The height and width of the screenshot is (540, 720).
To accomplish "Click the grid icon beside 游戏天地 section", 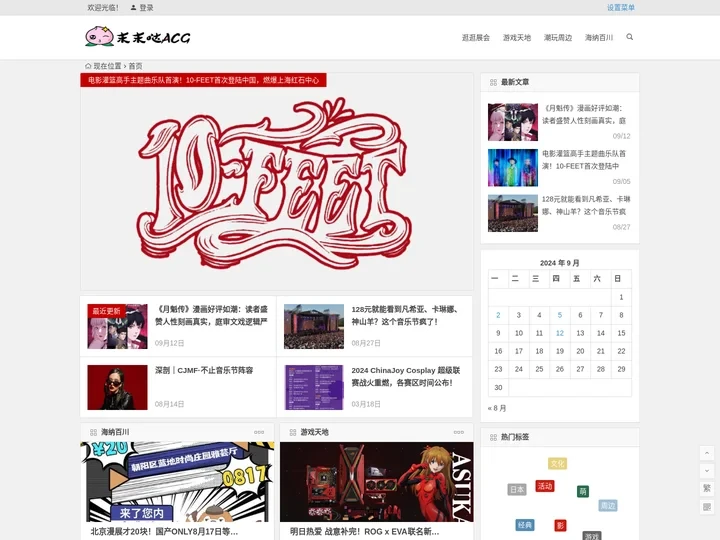I will click(292, 432).
